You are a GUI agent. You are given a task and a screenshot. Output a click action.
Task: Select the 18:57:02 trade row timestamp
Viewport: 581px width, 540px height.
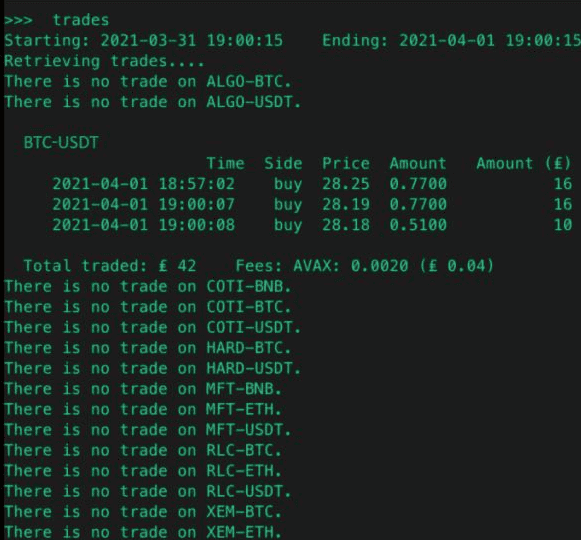tap(143, 184)
